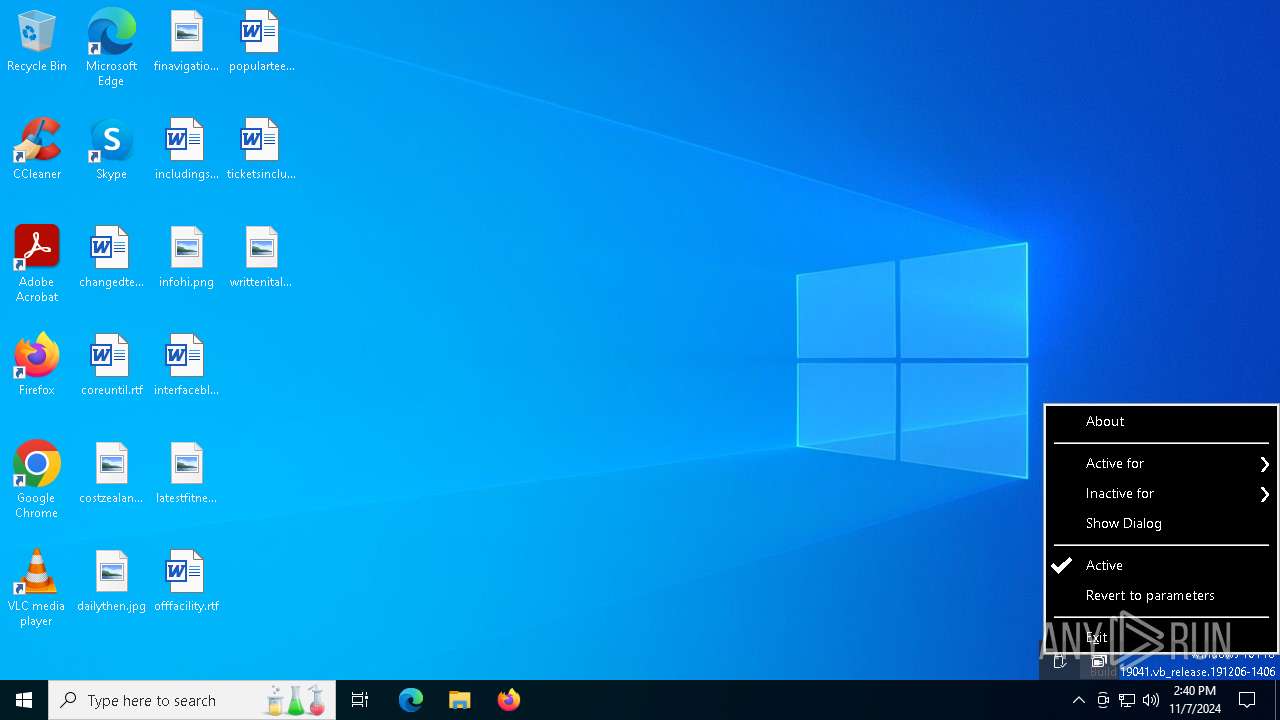This screenshot has height=720, width=1280.
Task: Open File Explorer from the taskbar
Action: coord(459,700)
